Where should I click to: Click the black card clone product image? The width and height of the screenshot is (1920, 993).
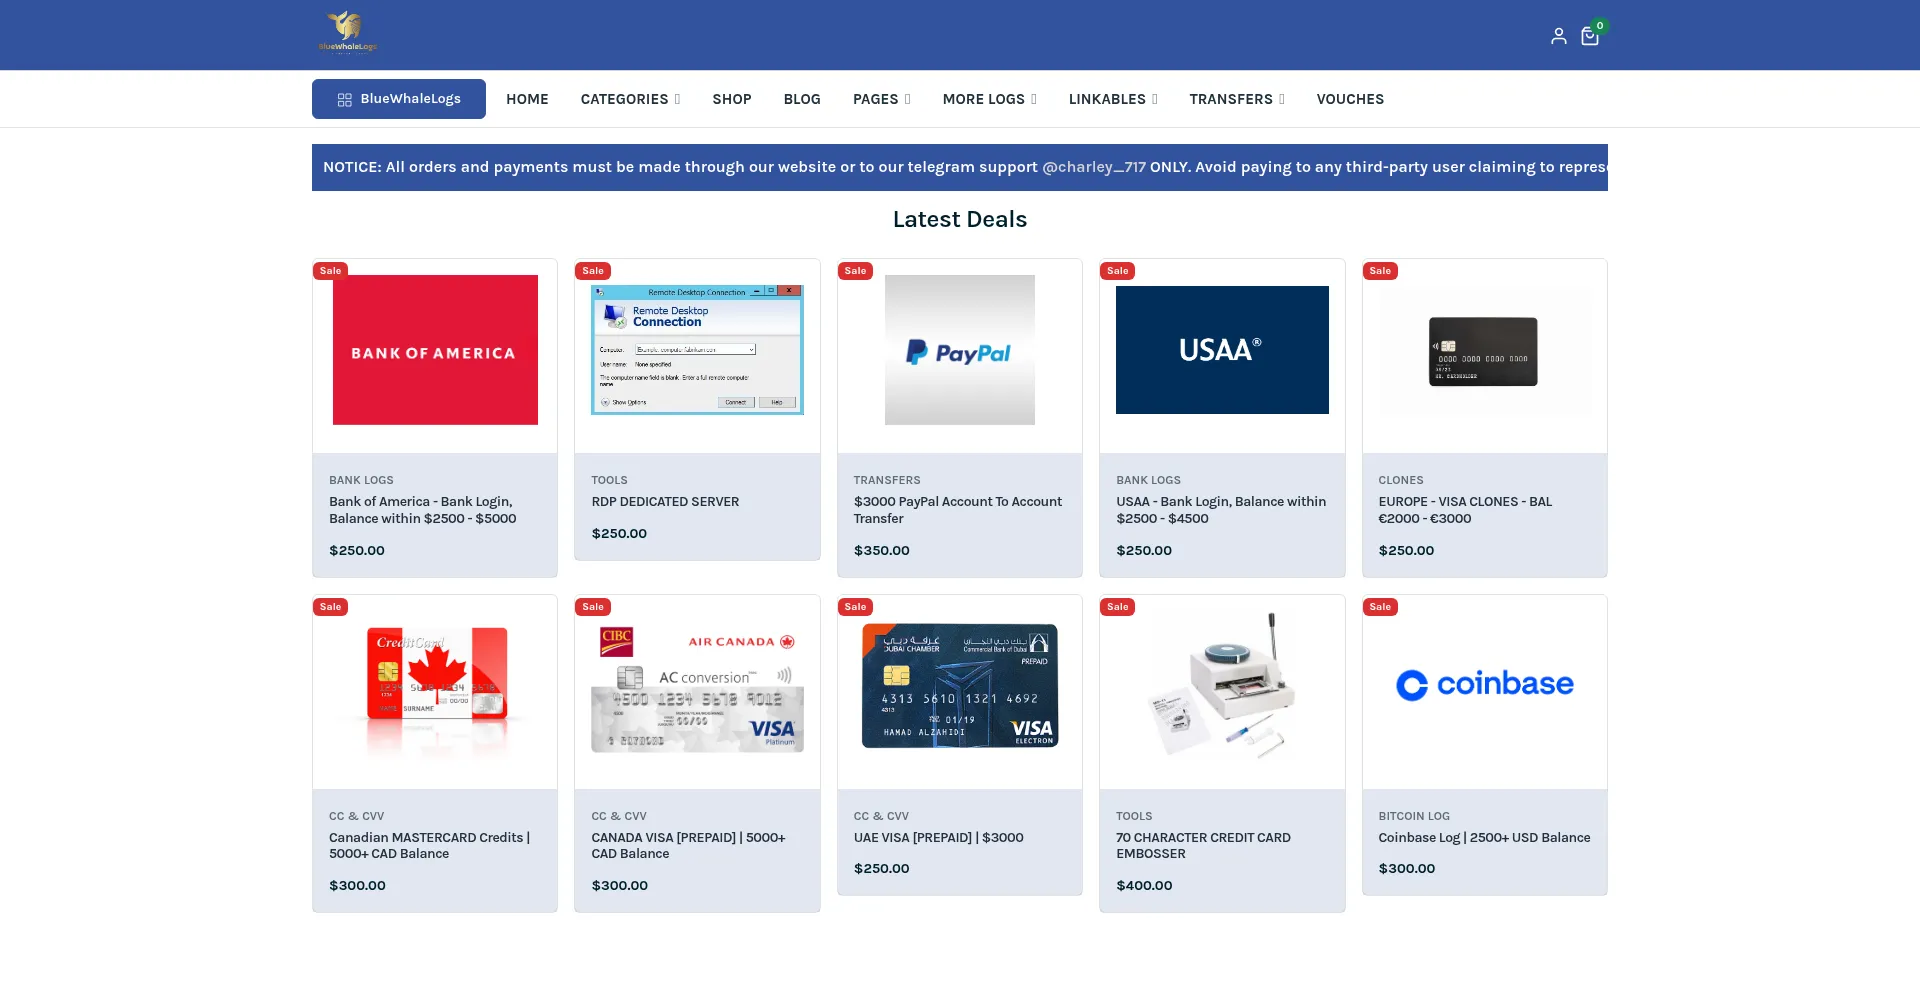[x=1484, y=351]
